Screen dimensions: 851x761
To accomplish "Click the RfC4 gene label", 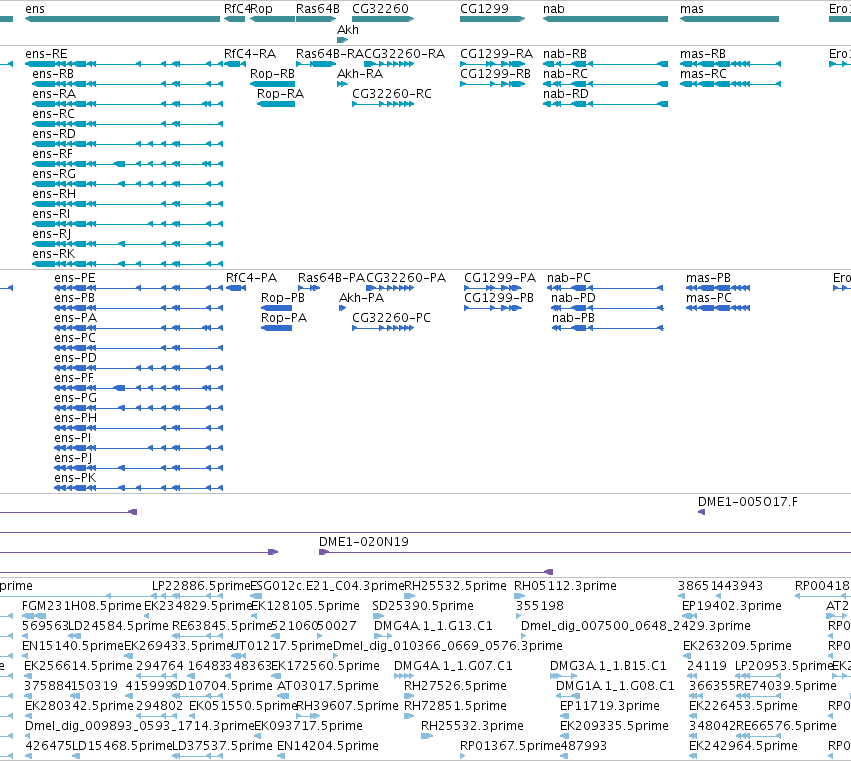I will pyautogui.click(x=237, y=9).
